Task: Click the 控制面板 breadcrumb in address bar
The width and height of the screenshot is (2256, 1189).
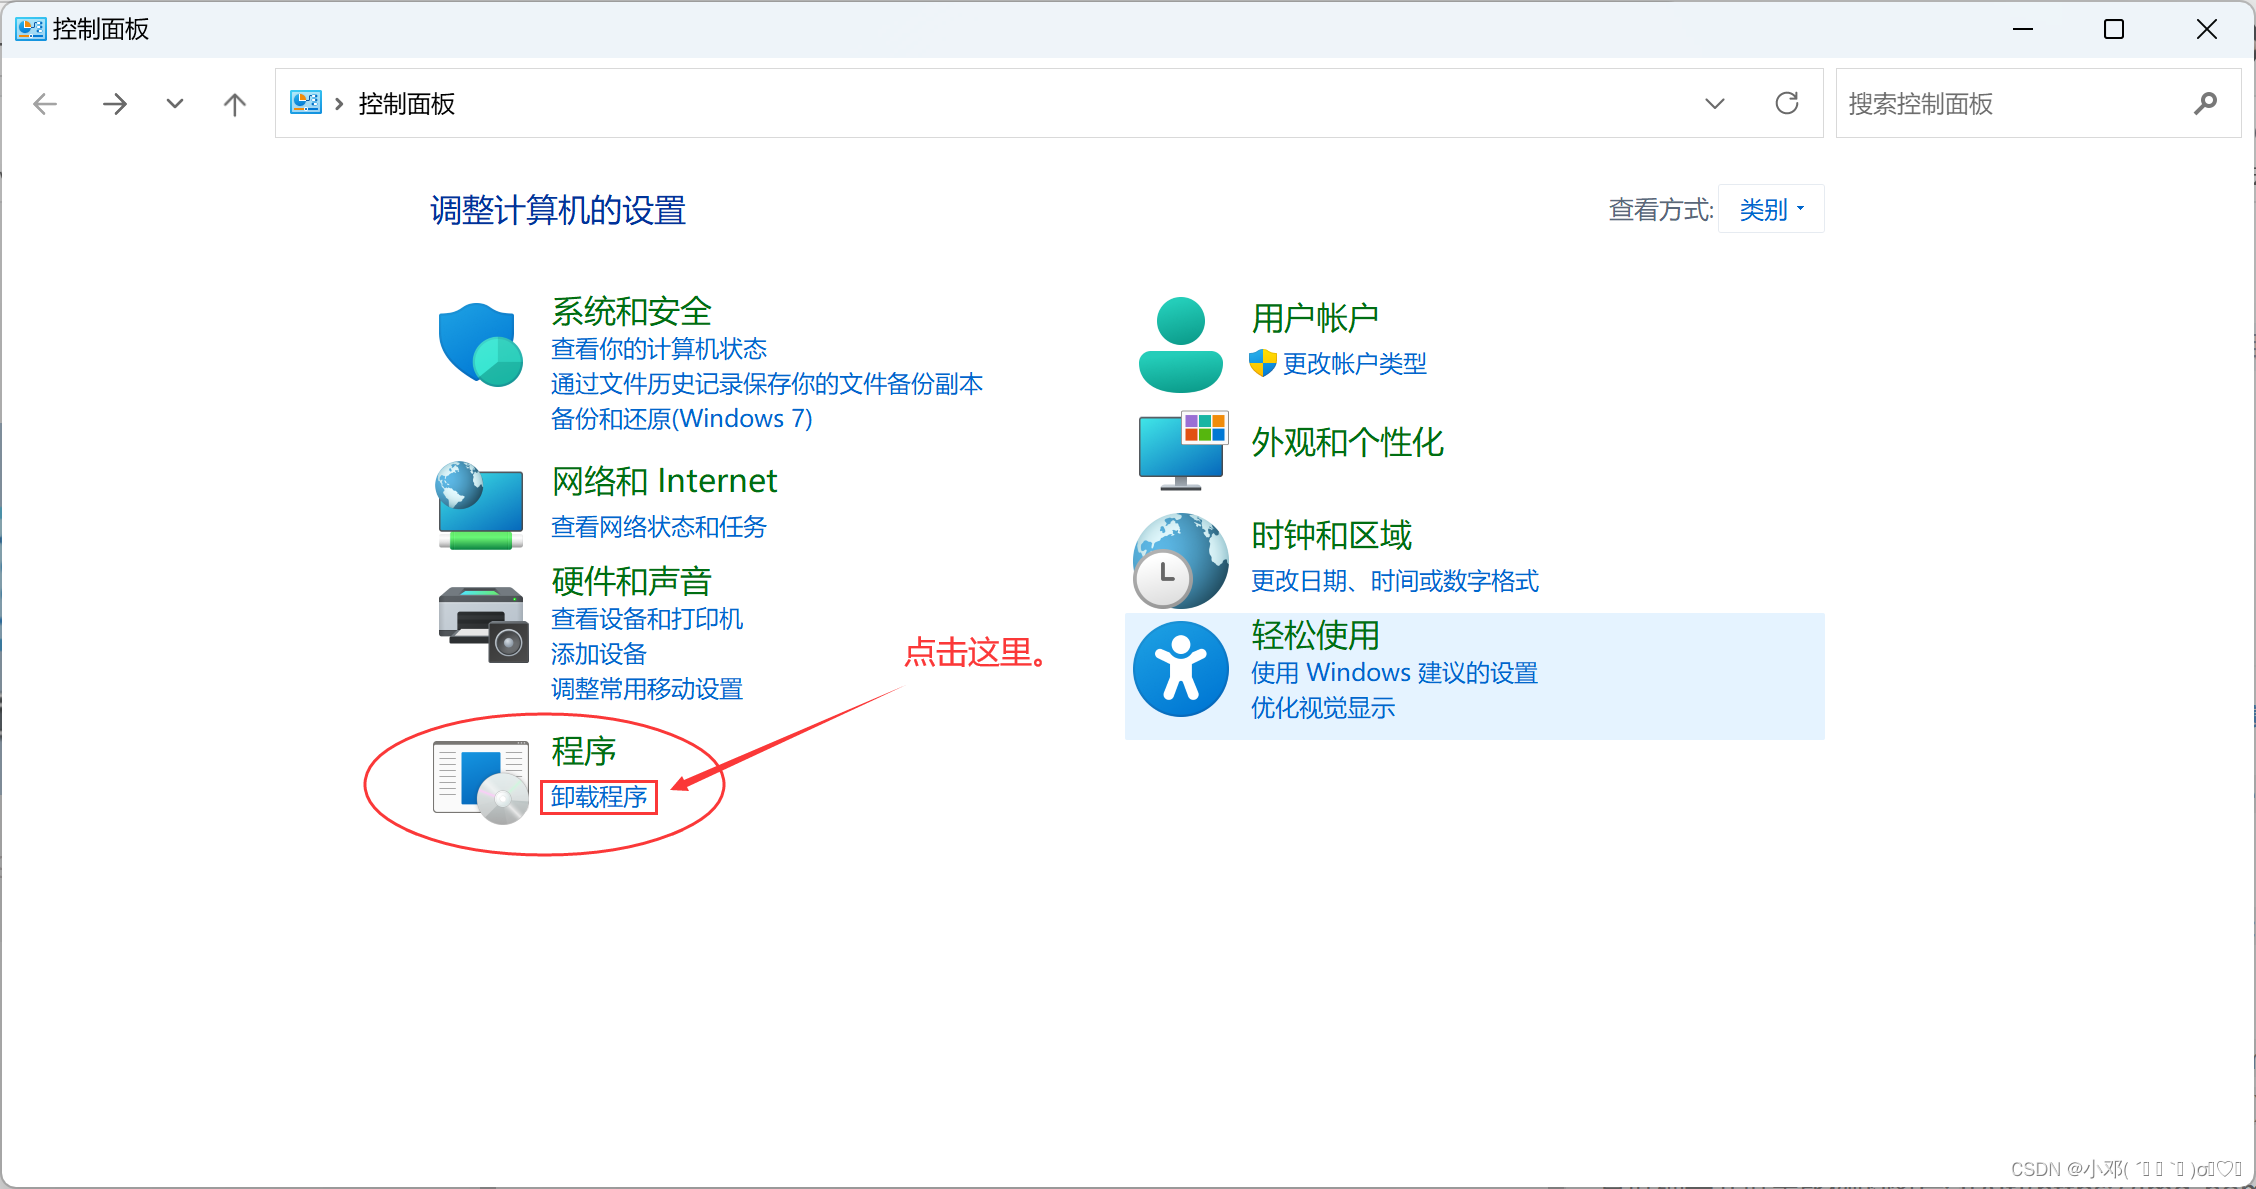Action: (406, 104)
